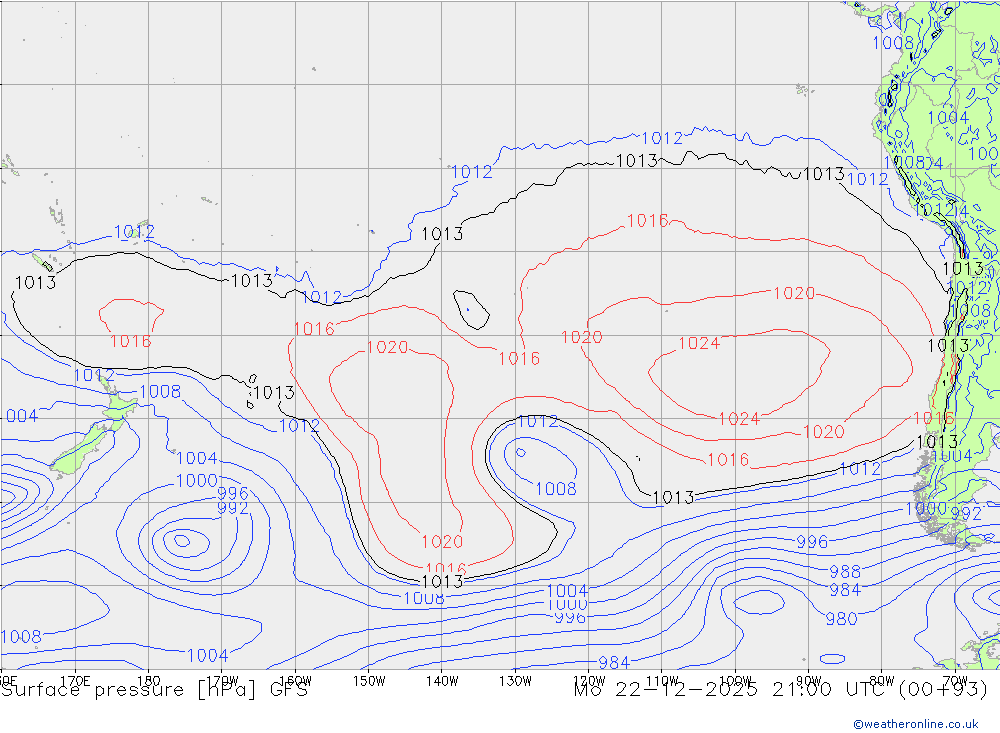Click the 1024 label on the inner contour's lower edge

coord(739,419)
